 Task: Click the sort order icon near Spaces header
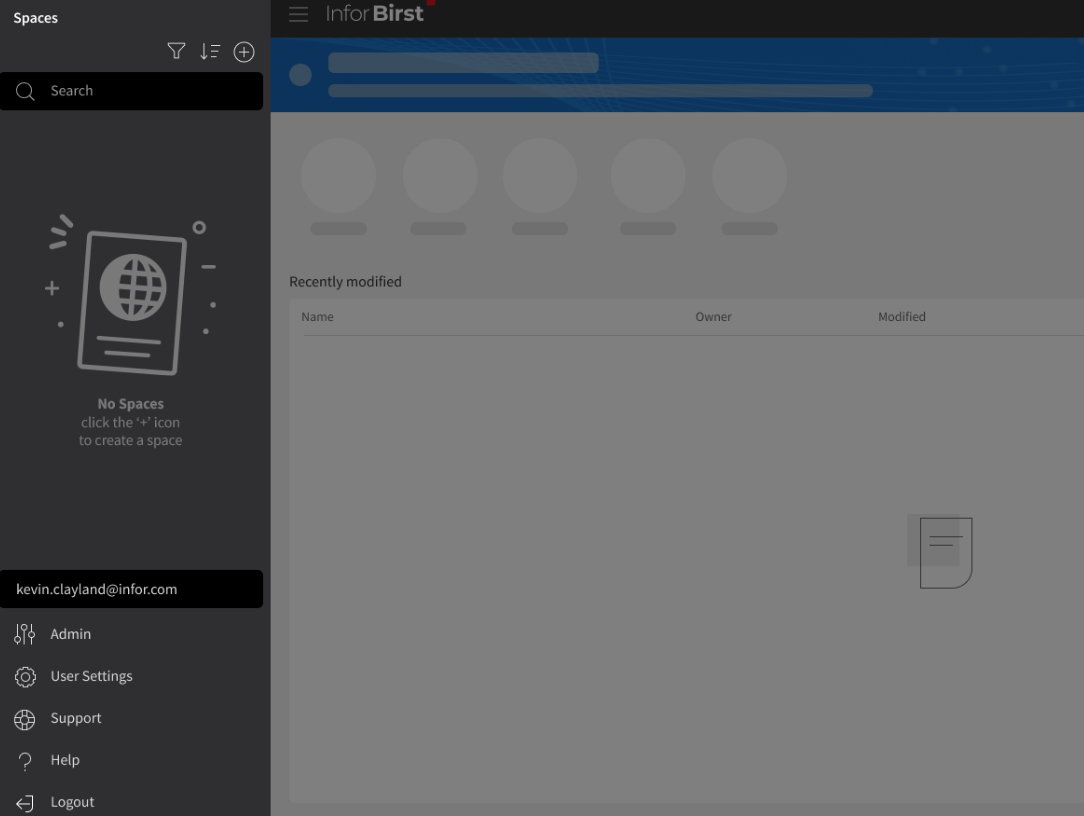coord(210,51)
